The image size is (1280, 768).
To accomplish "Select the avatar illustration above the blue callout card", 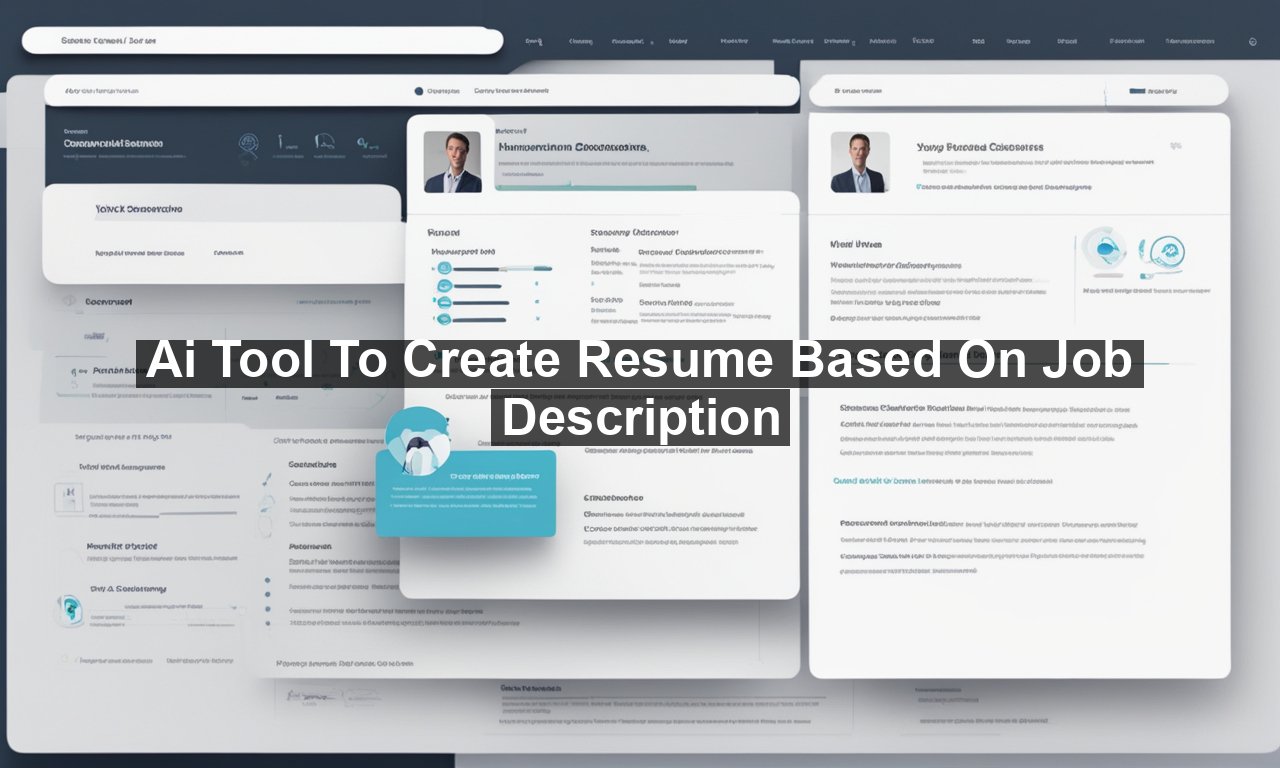I will [x=418, y=440].
